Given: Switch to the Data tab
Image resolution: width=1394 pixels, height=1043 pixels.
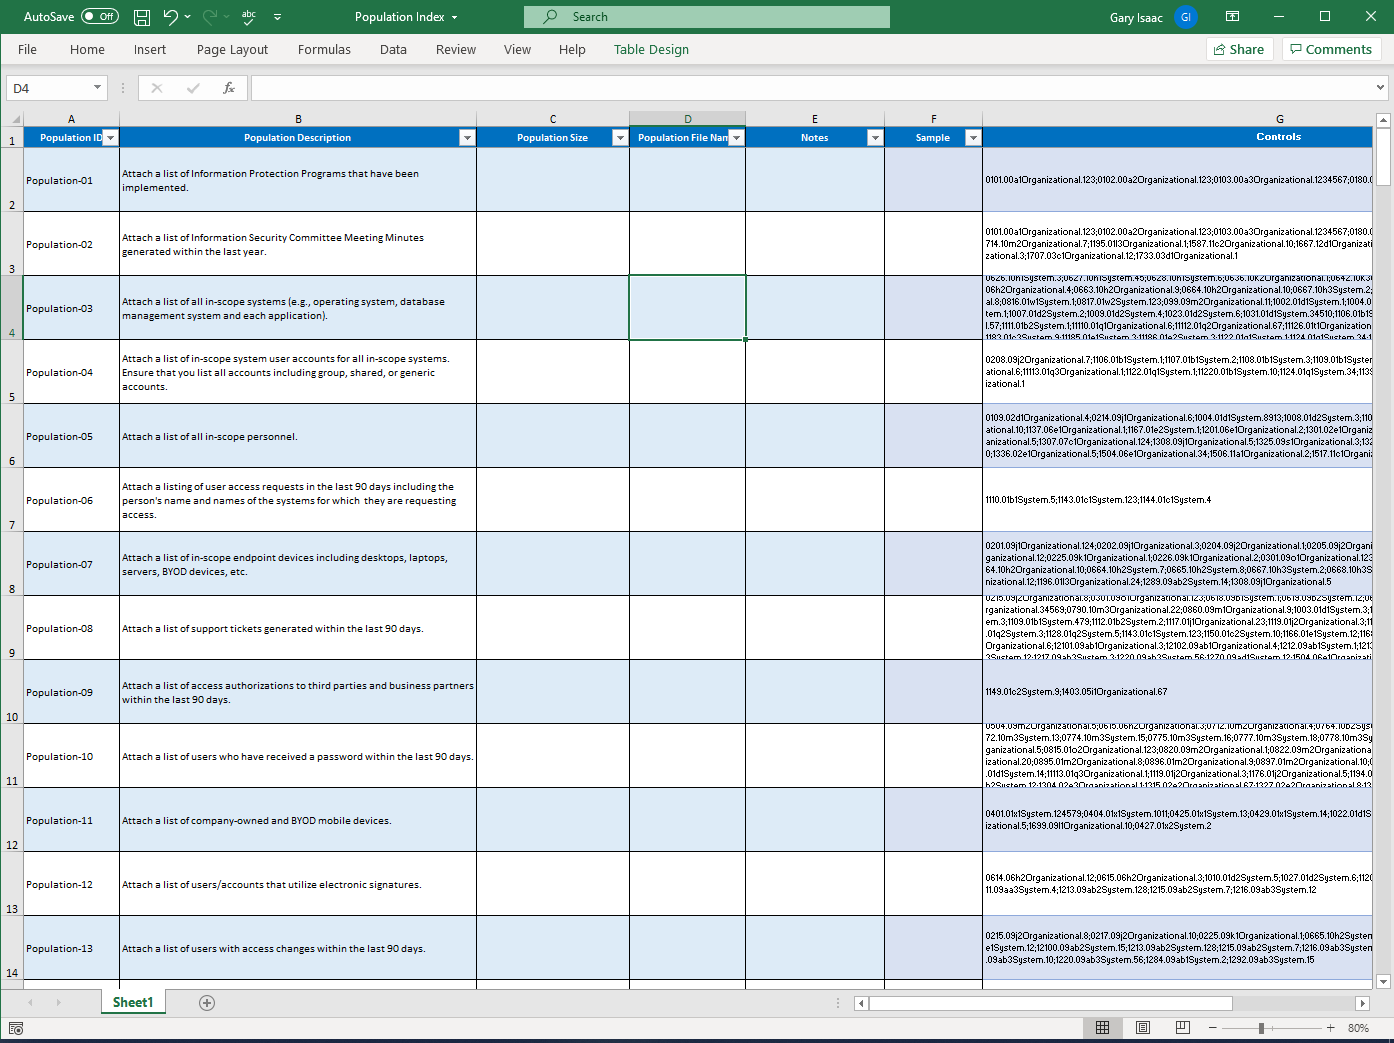Looking at the screenshot, I should click(393, 49).
